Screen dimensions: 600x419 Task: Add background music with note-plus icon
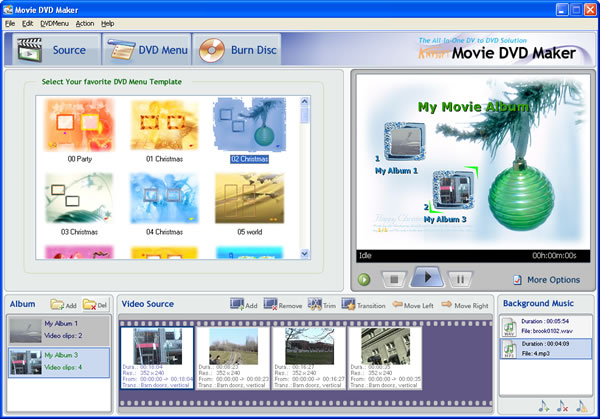(x=544, y=406)
